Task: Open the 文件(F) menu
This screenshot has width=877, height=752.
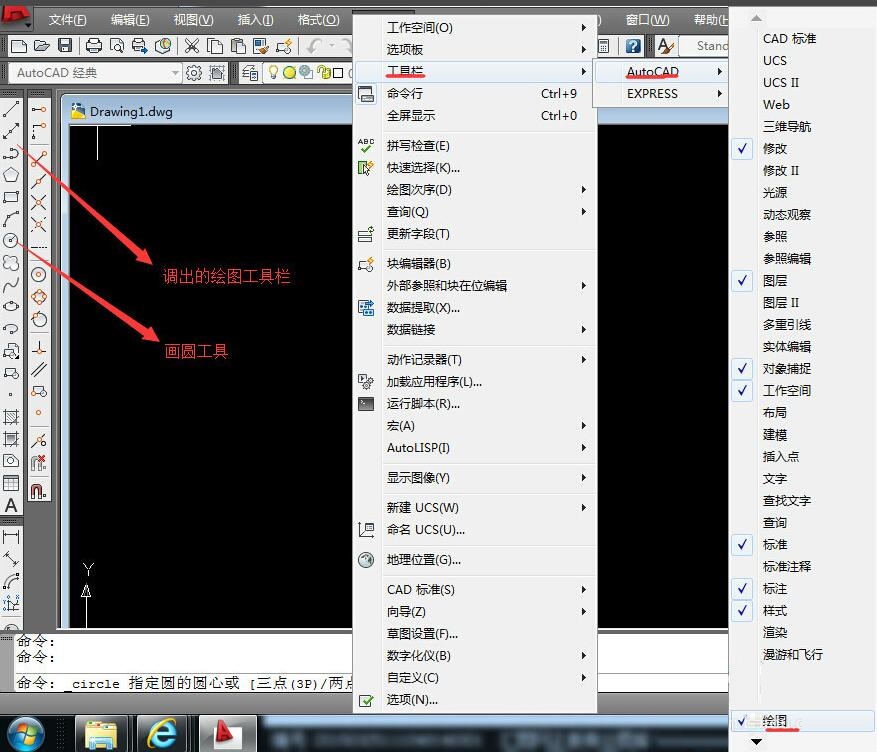Action: [68, 20]
